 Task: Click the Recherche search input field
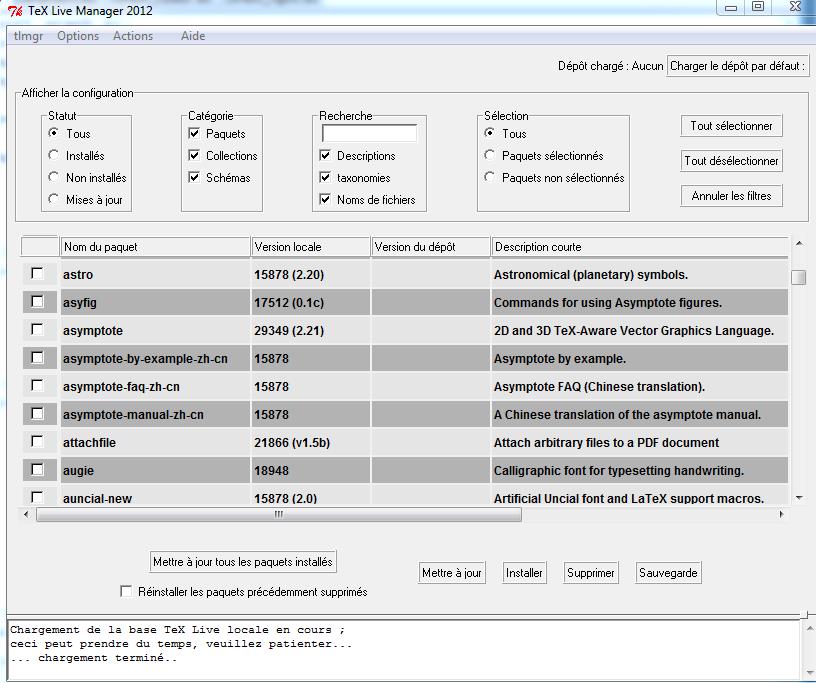click(369, 133)
